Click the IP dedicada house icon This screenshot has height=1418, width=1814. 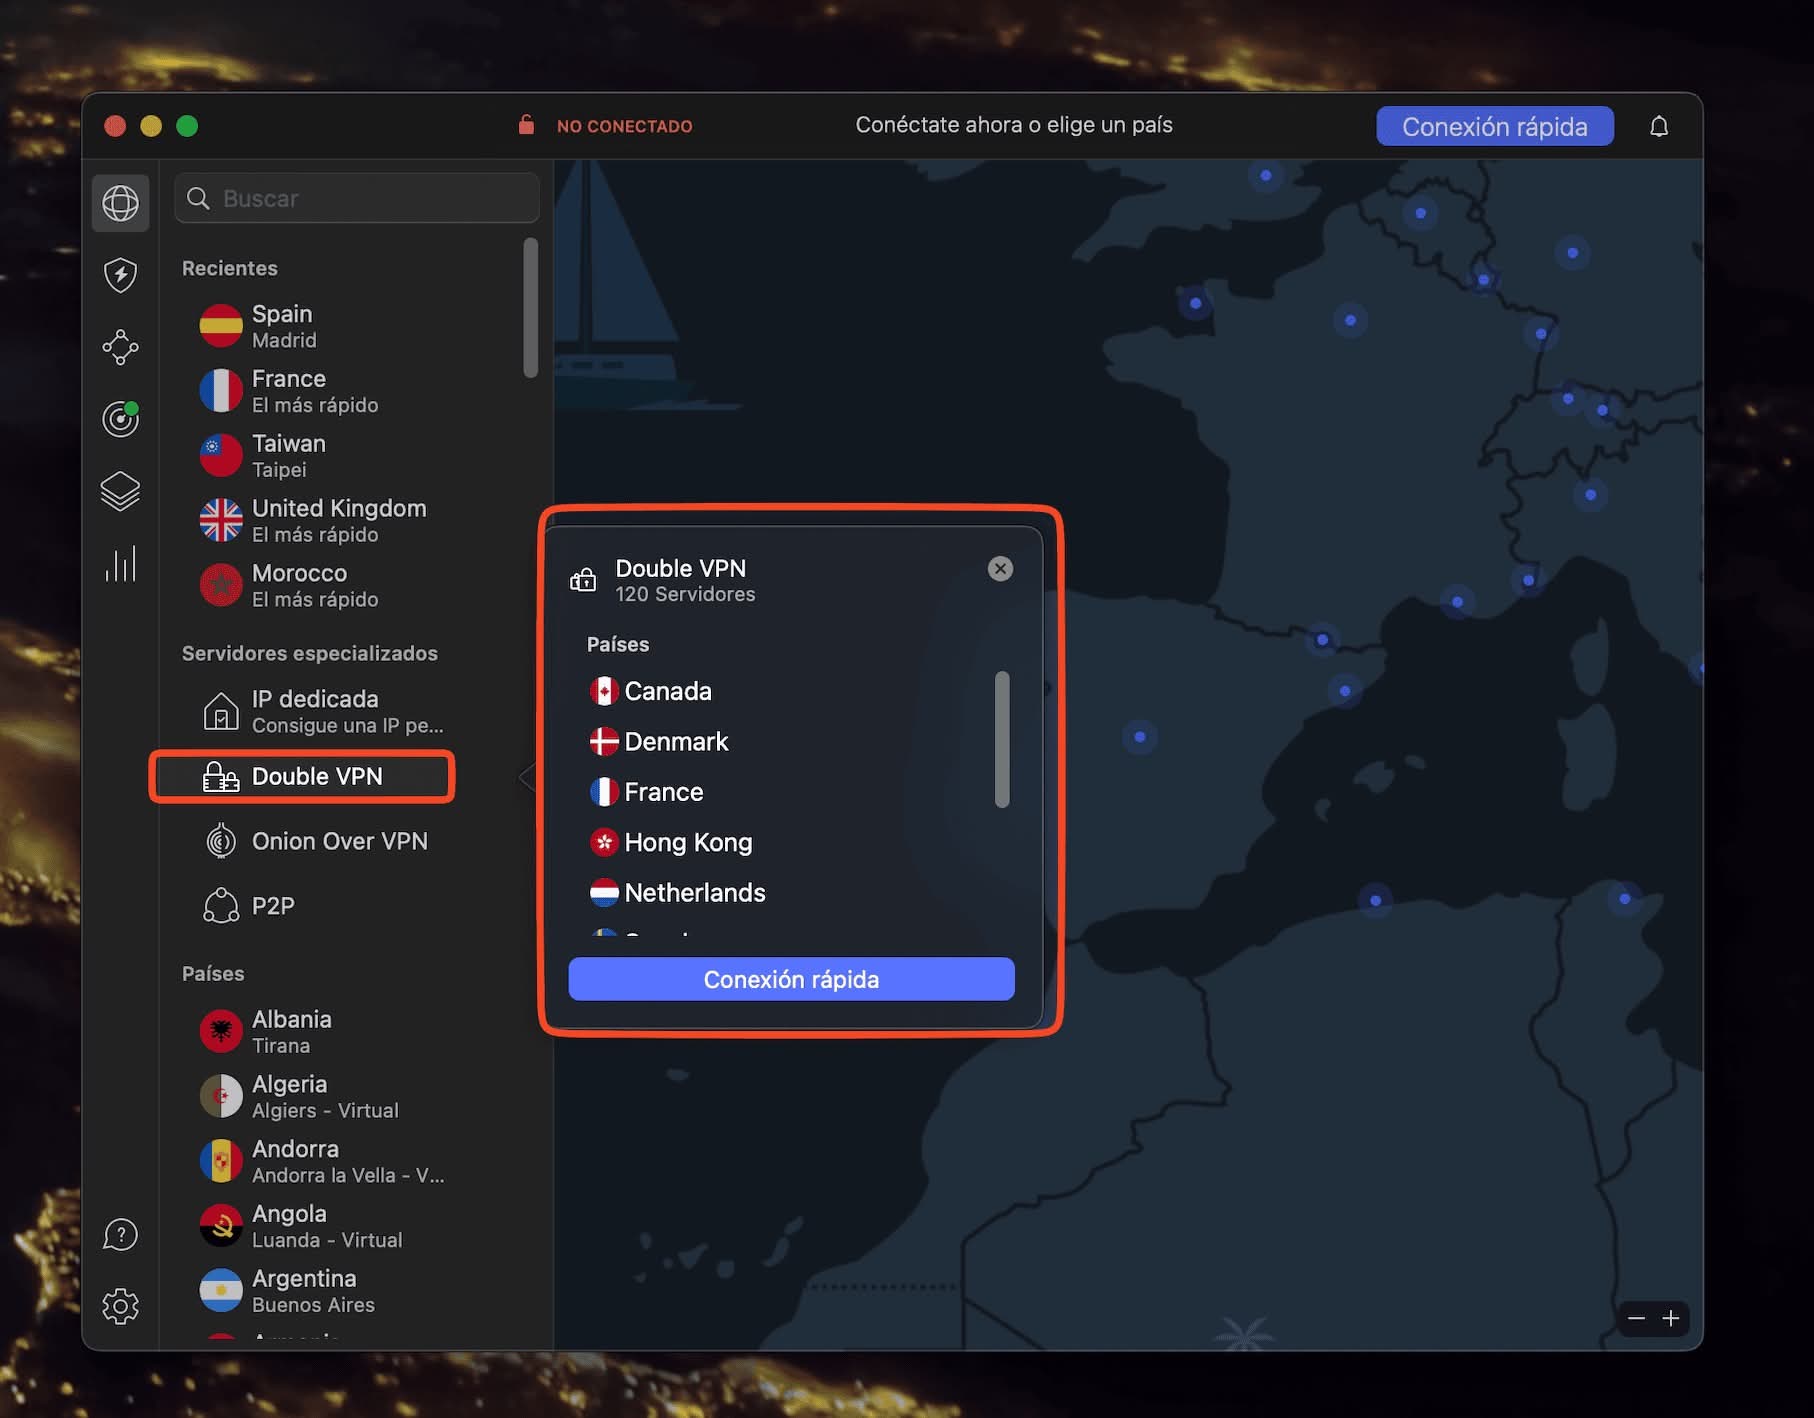[x=221, y=711]
